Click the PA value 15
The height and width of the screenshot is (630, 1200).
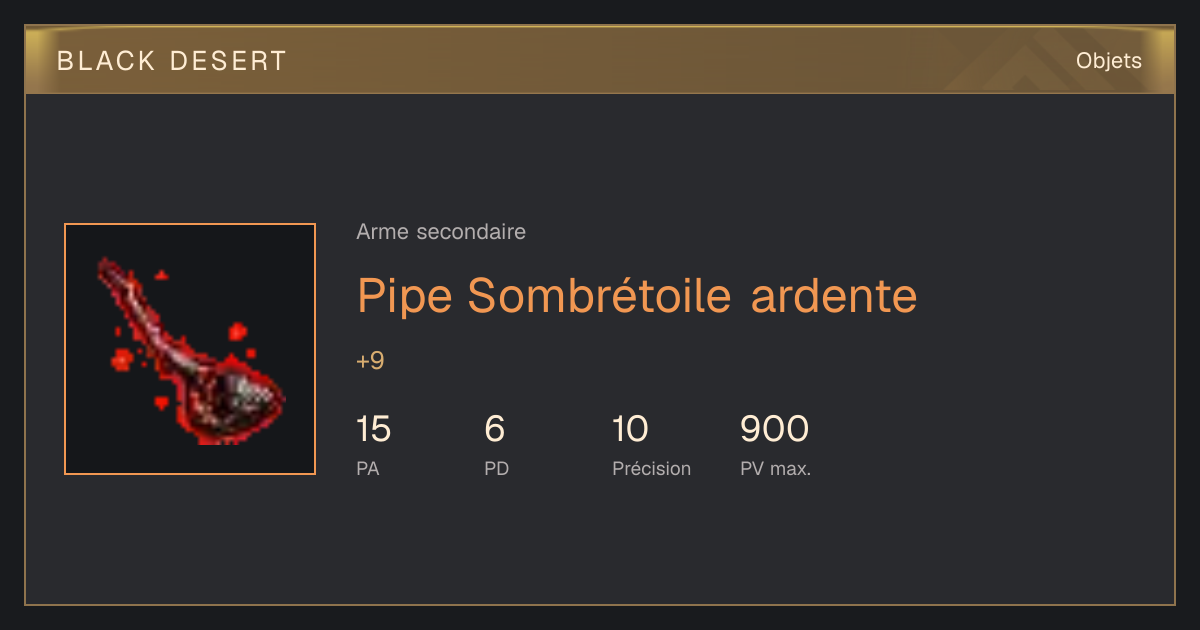(373, 429)
